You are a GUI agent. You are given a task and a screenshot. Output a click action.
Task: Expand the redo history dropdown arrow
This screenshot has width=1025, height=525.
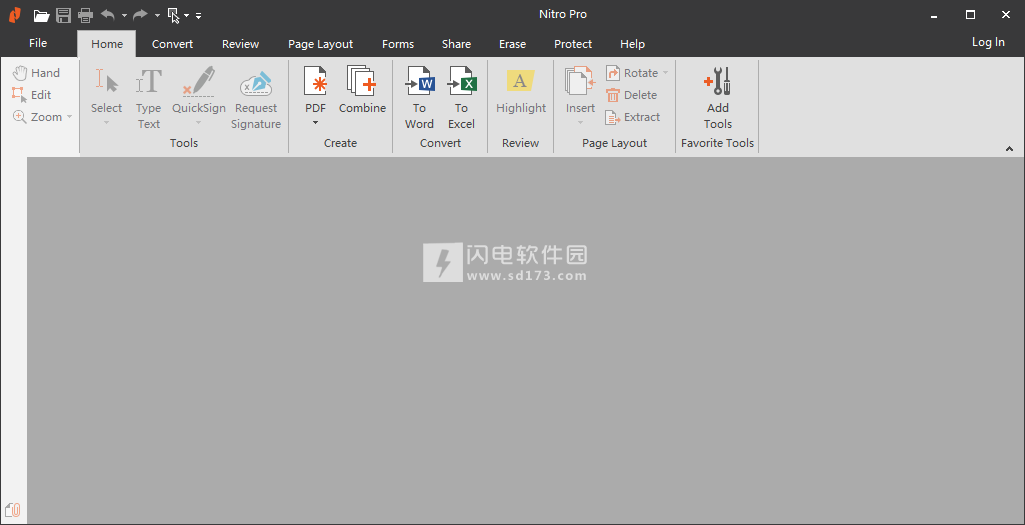157,15
